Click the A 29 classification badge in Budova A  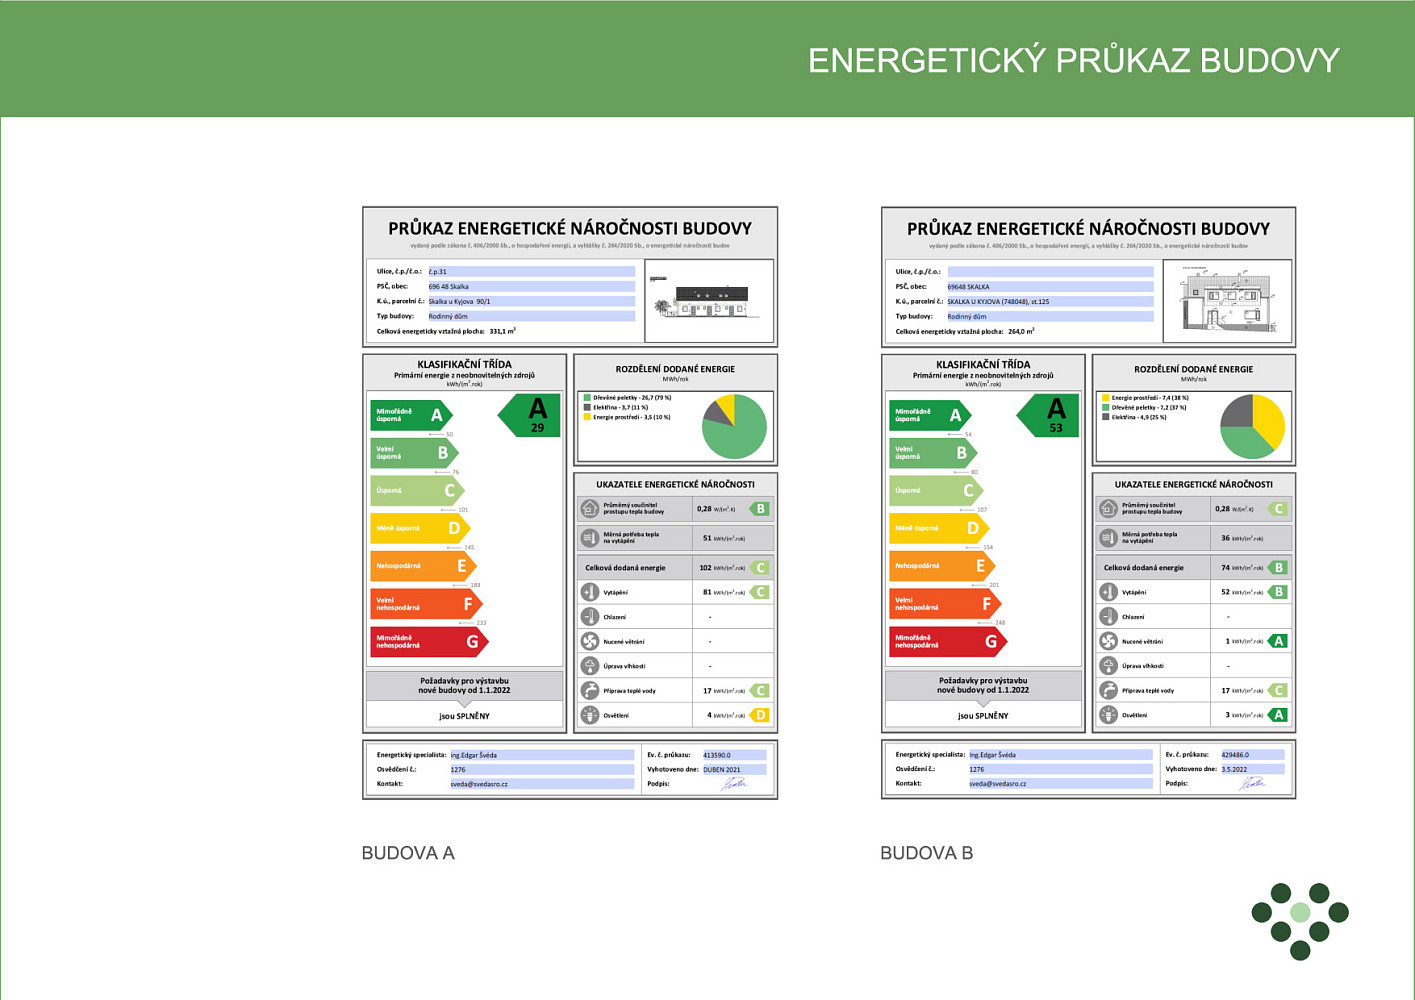530,415
